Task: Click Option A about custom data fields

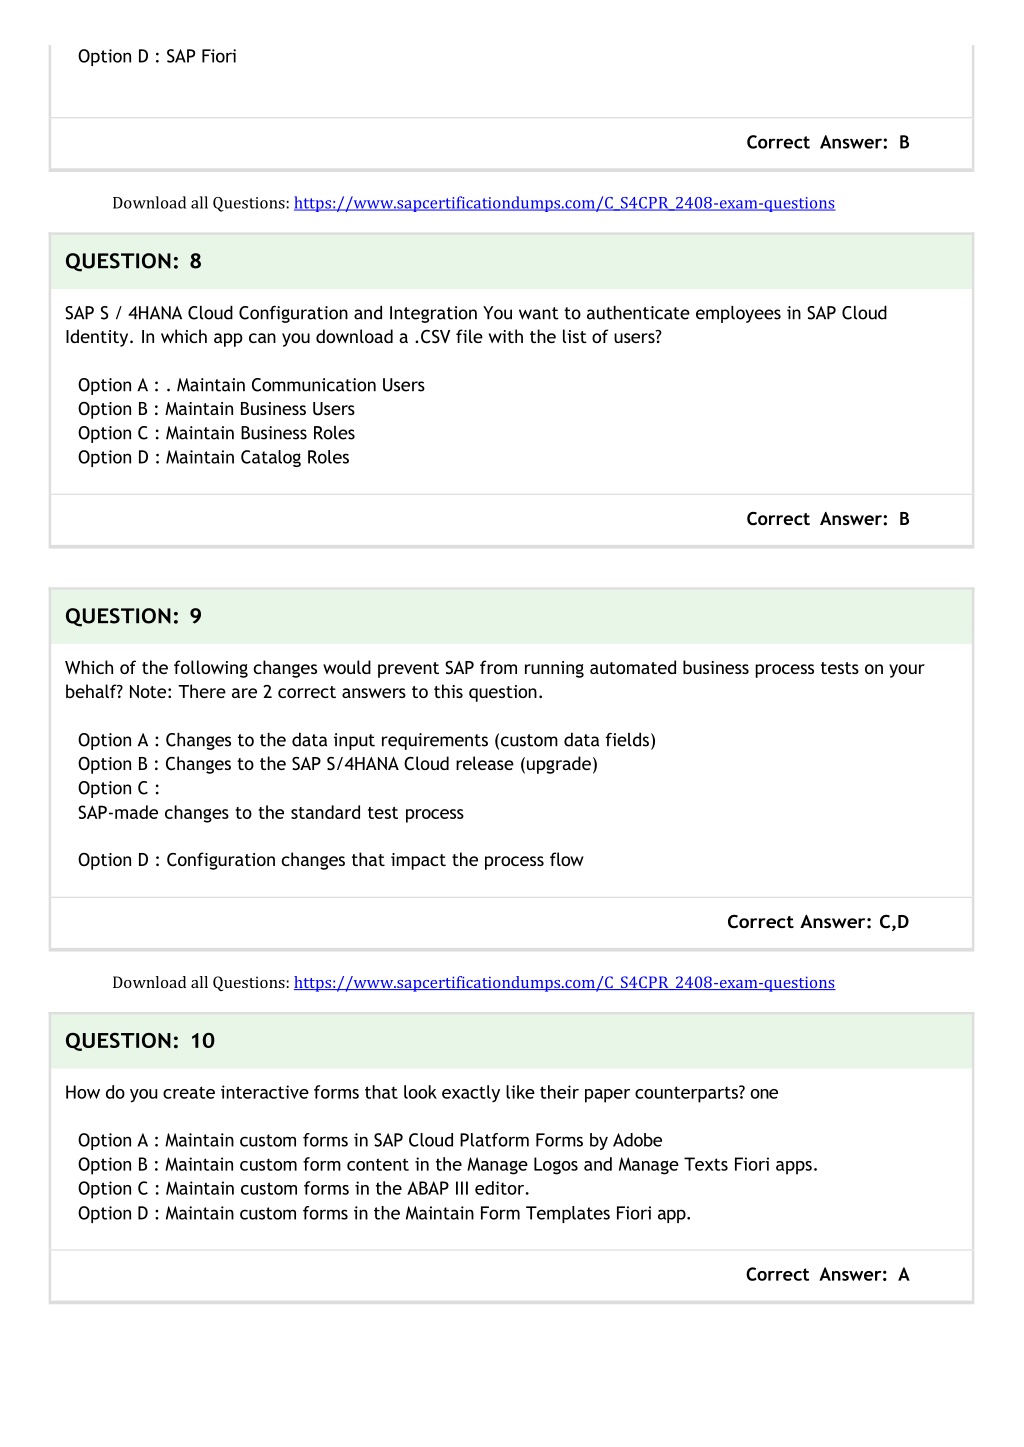Action: click(367, 740)
